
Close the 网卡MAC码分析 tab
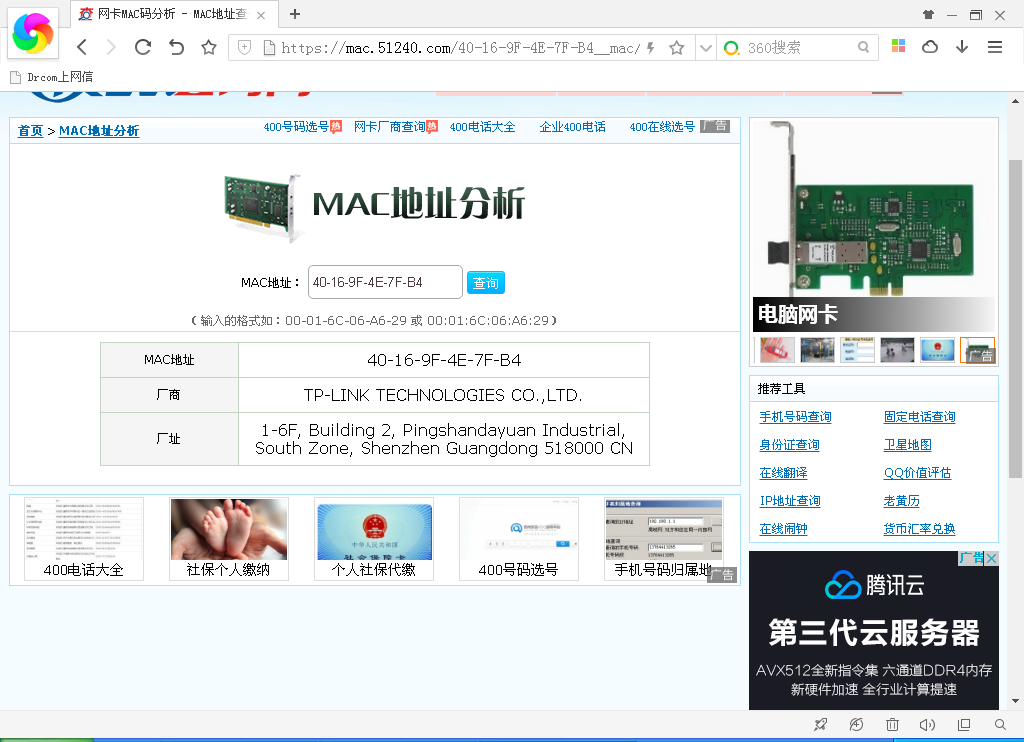261,15
